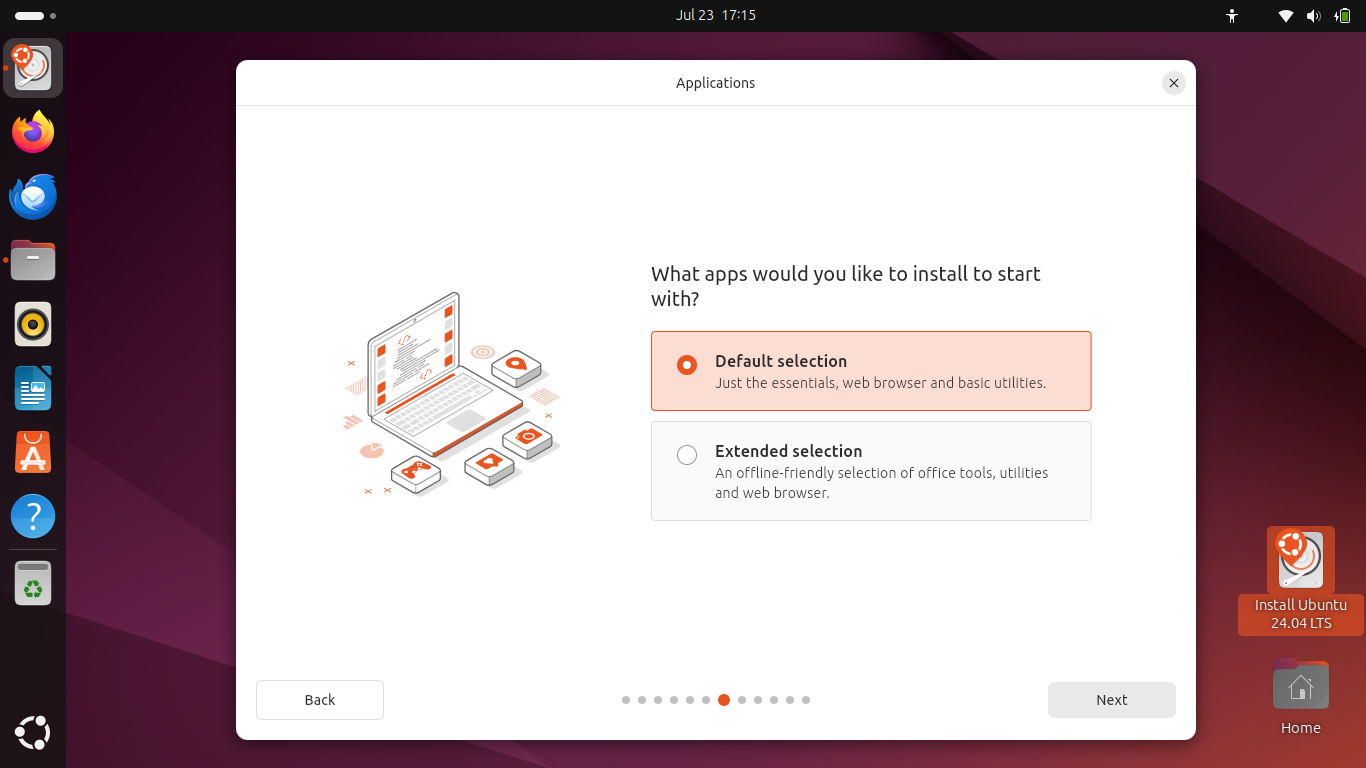1366x768 pixels.
Task: Go Back to the previous installer step
Action: (x=320, y=700)
